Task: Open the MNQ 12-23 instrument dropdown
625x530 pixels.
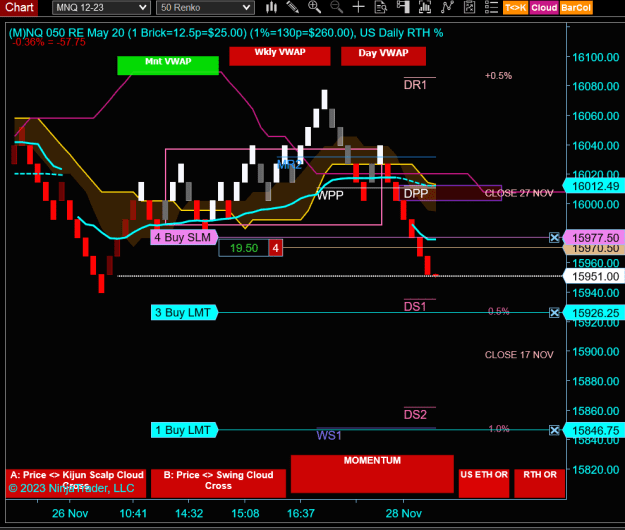Action: tap(101, 8)
